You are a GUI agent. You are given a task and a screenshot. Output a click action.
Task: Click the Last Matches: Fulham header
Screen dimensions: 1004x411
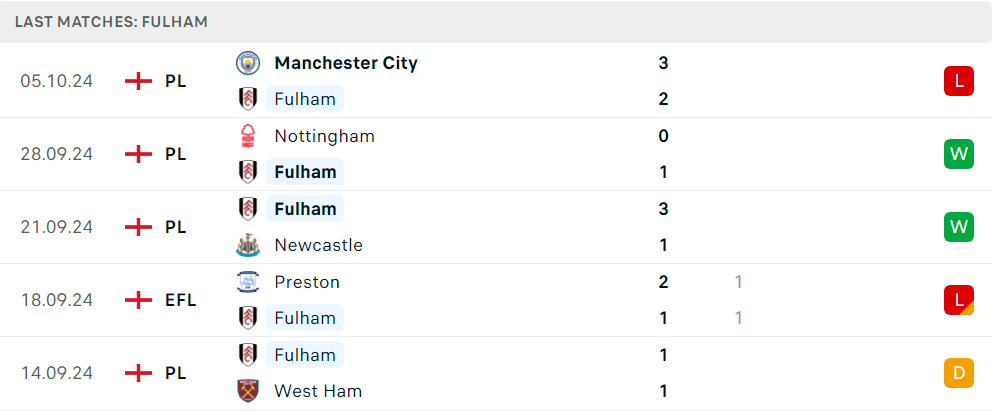pos(111,22)
